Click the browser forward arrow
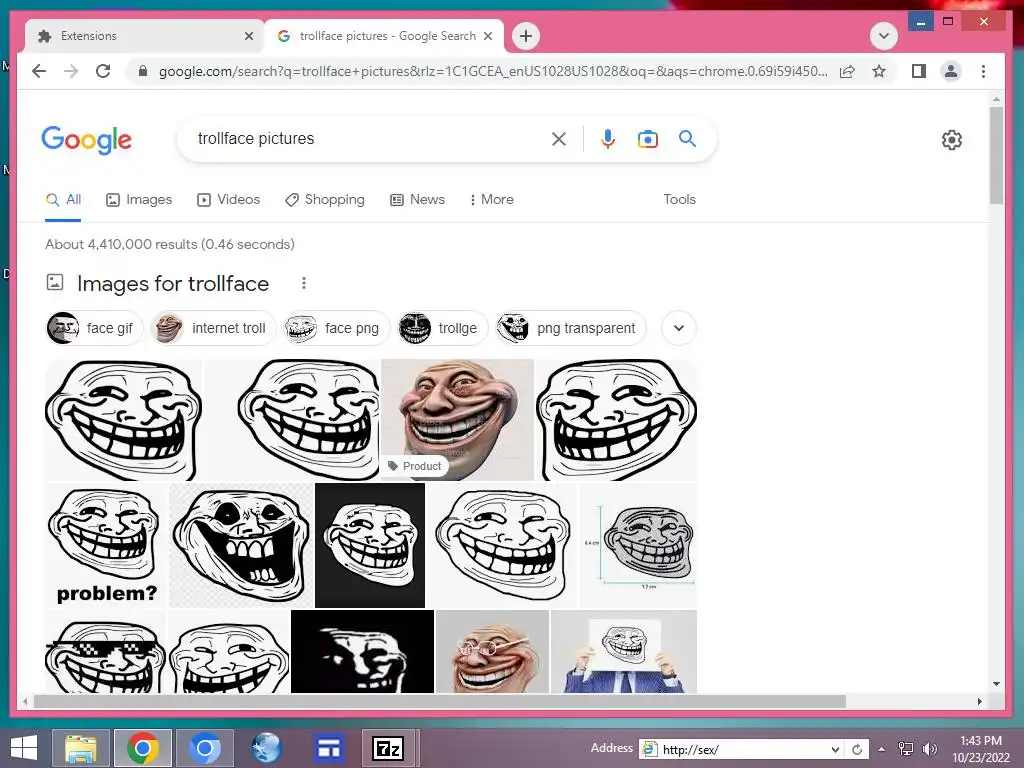Image resolution: width=1024 pixels, height=768 pixels. click(x=71, y=71)
